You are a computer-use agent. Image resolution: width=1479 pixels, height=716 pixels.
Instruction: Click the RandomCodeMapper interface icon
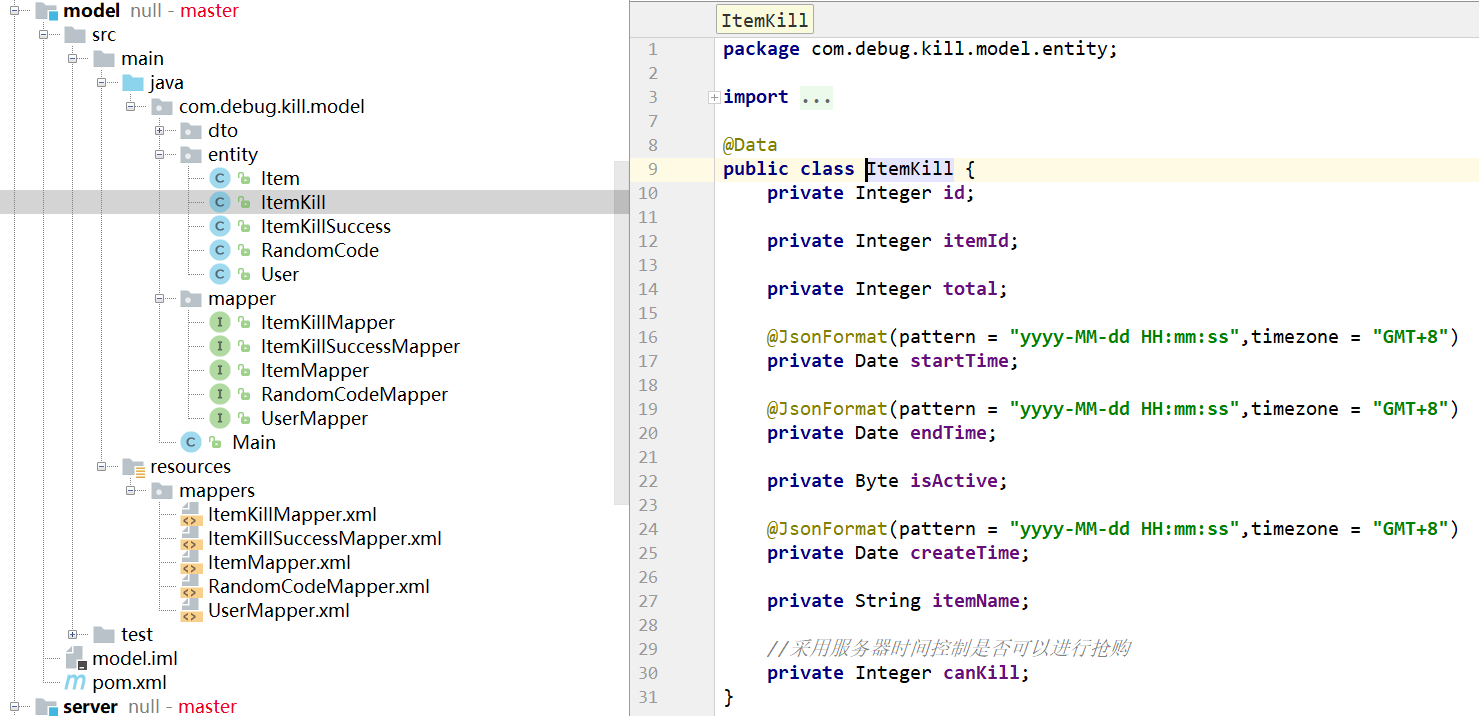[220, 394]
